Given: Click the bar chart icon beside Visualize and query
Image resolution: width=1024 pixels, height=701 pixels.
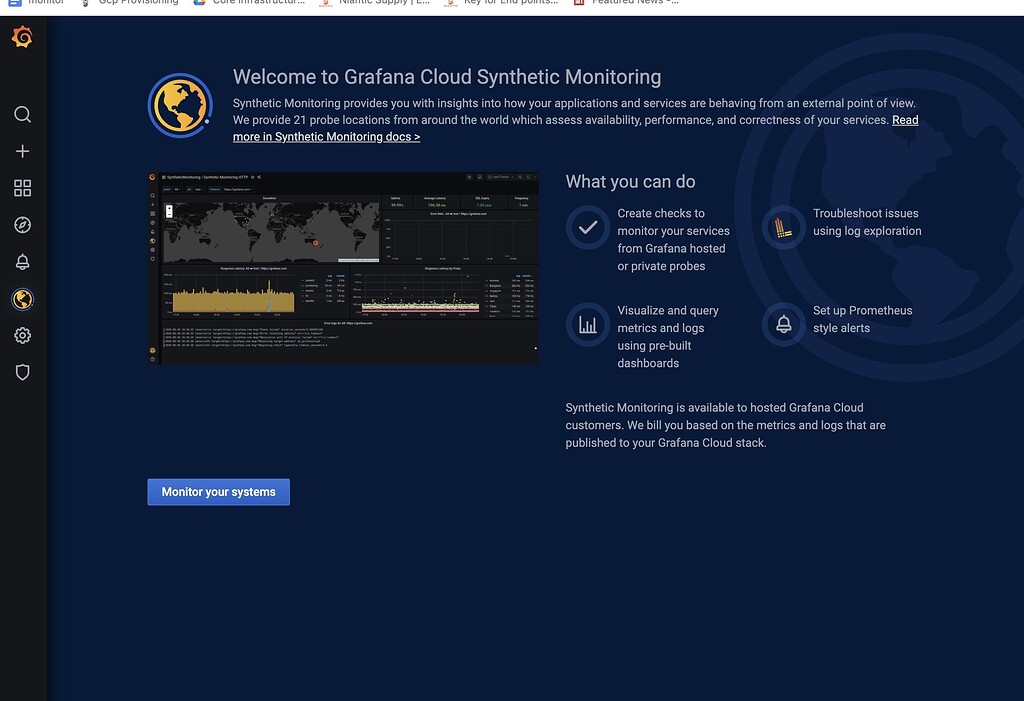Looking at the screenshot, I should (588, 324).
